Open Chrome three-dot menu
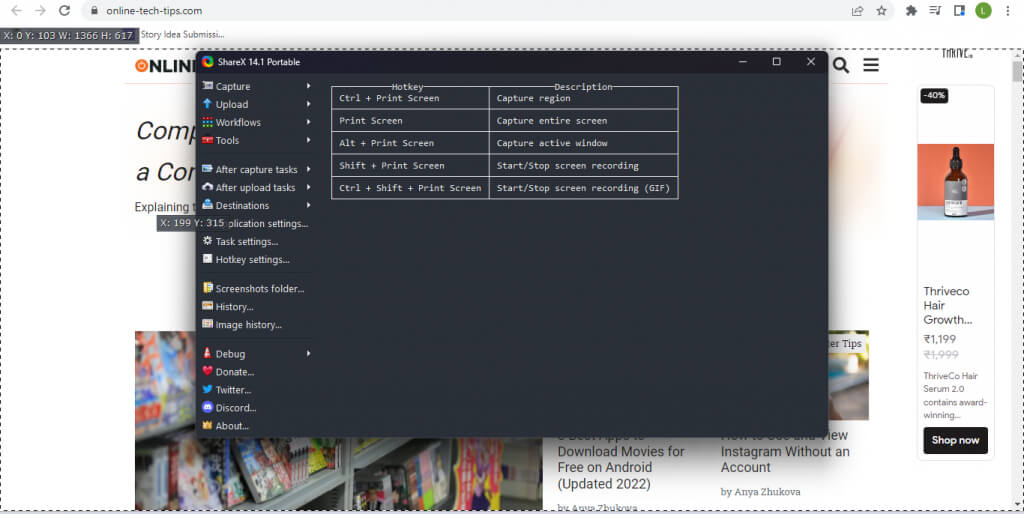 (x=1008, y=10)
